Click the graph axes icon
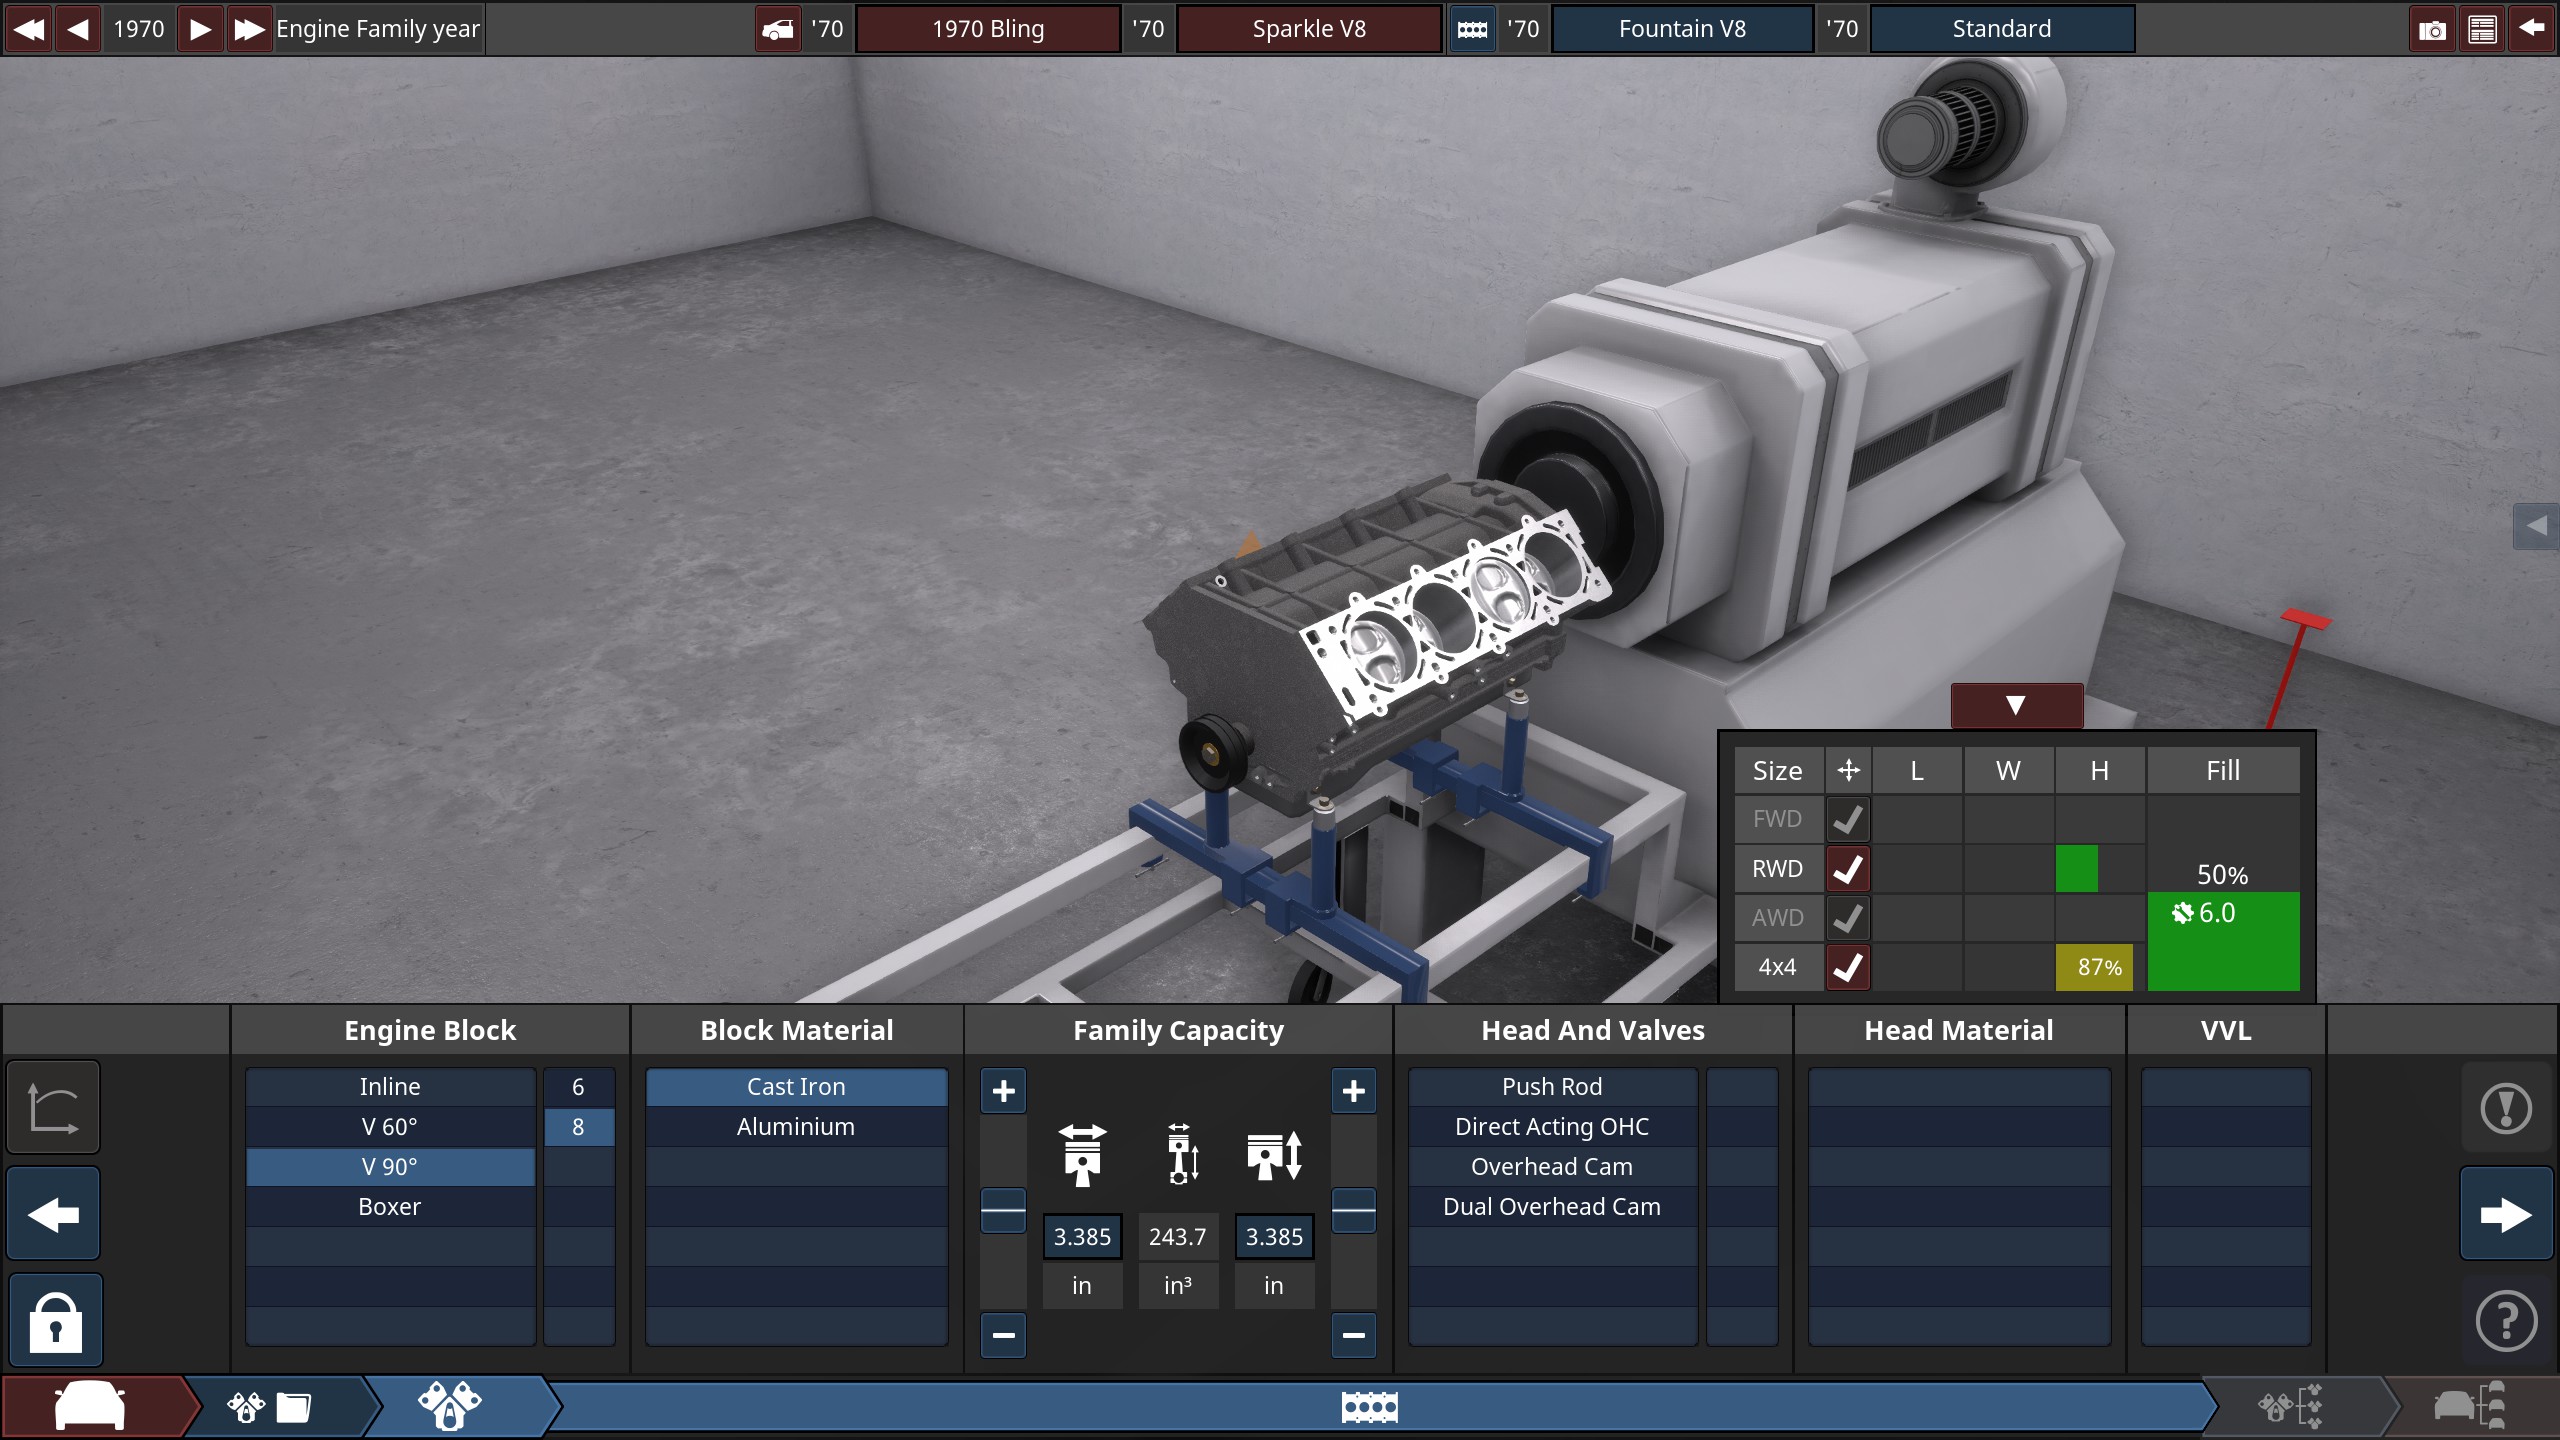 tap(53, 1108)
